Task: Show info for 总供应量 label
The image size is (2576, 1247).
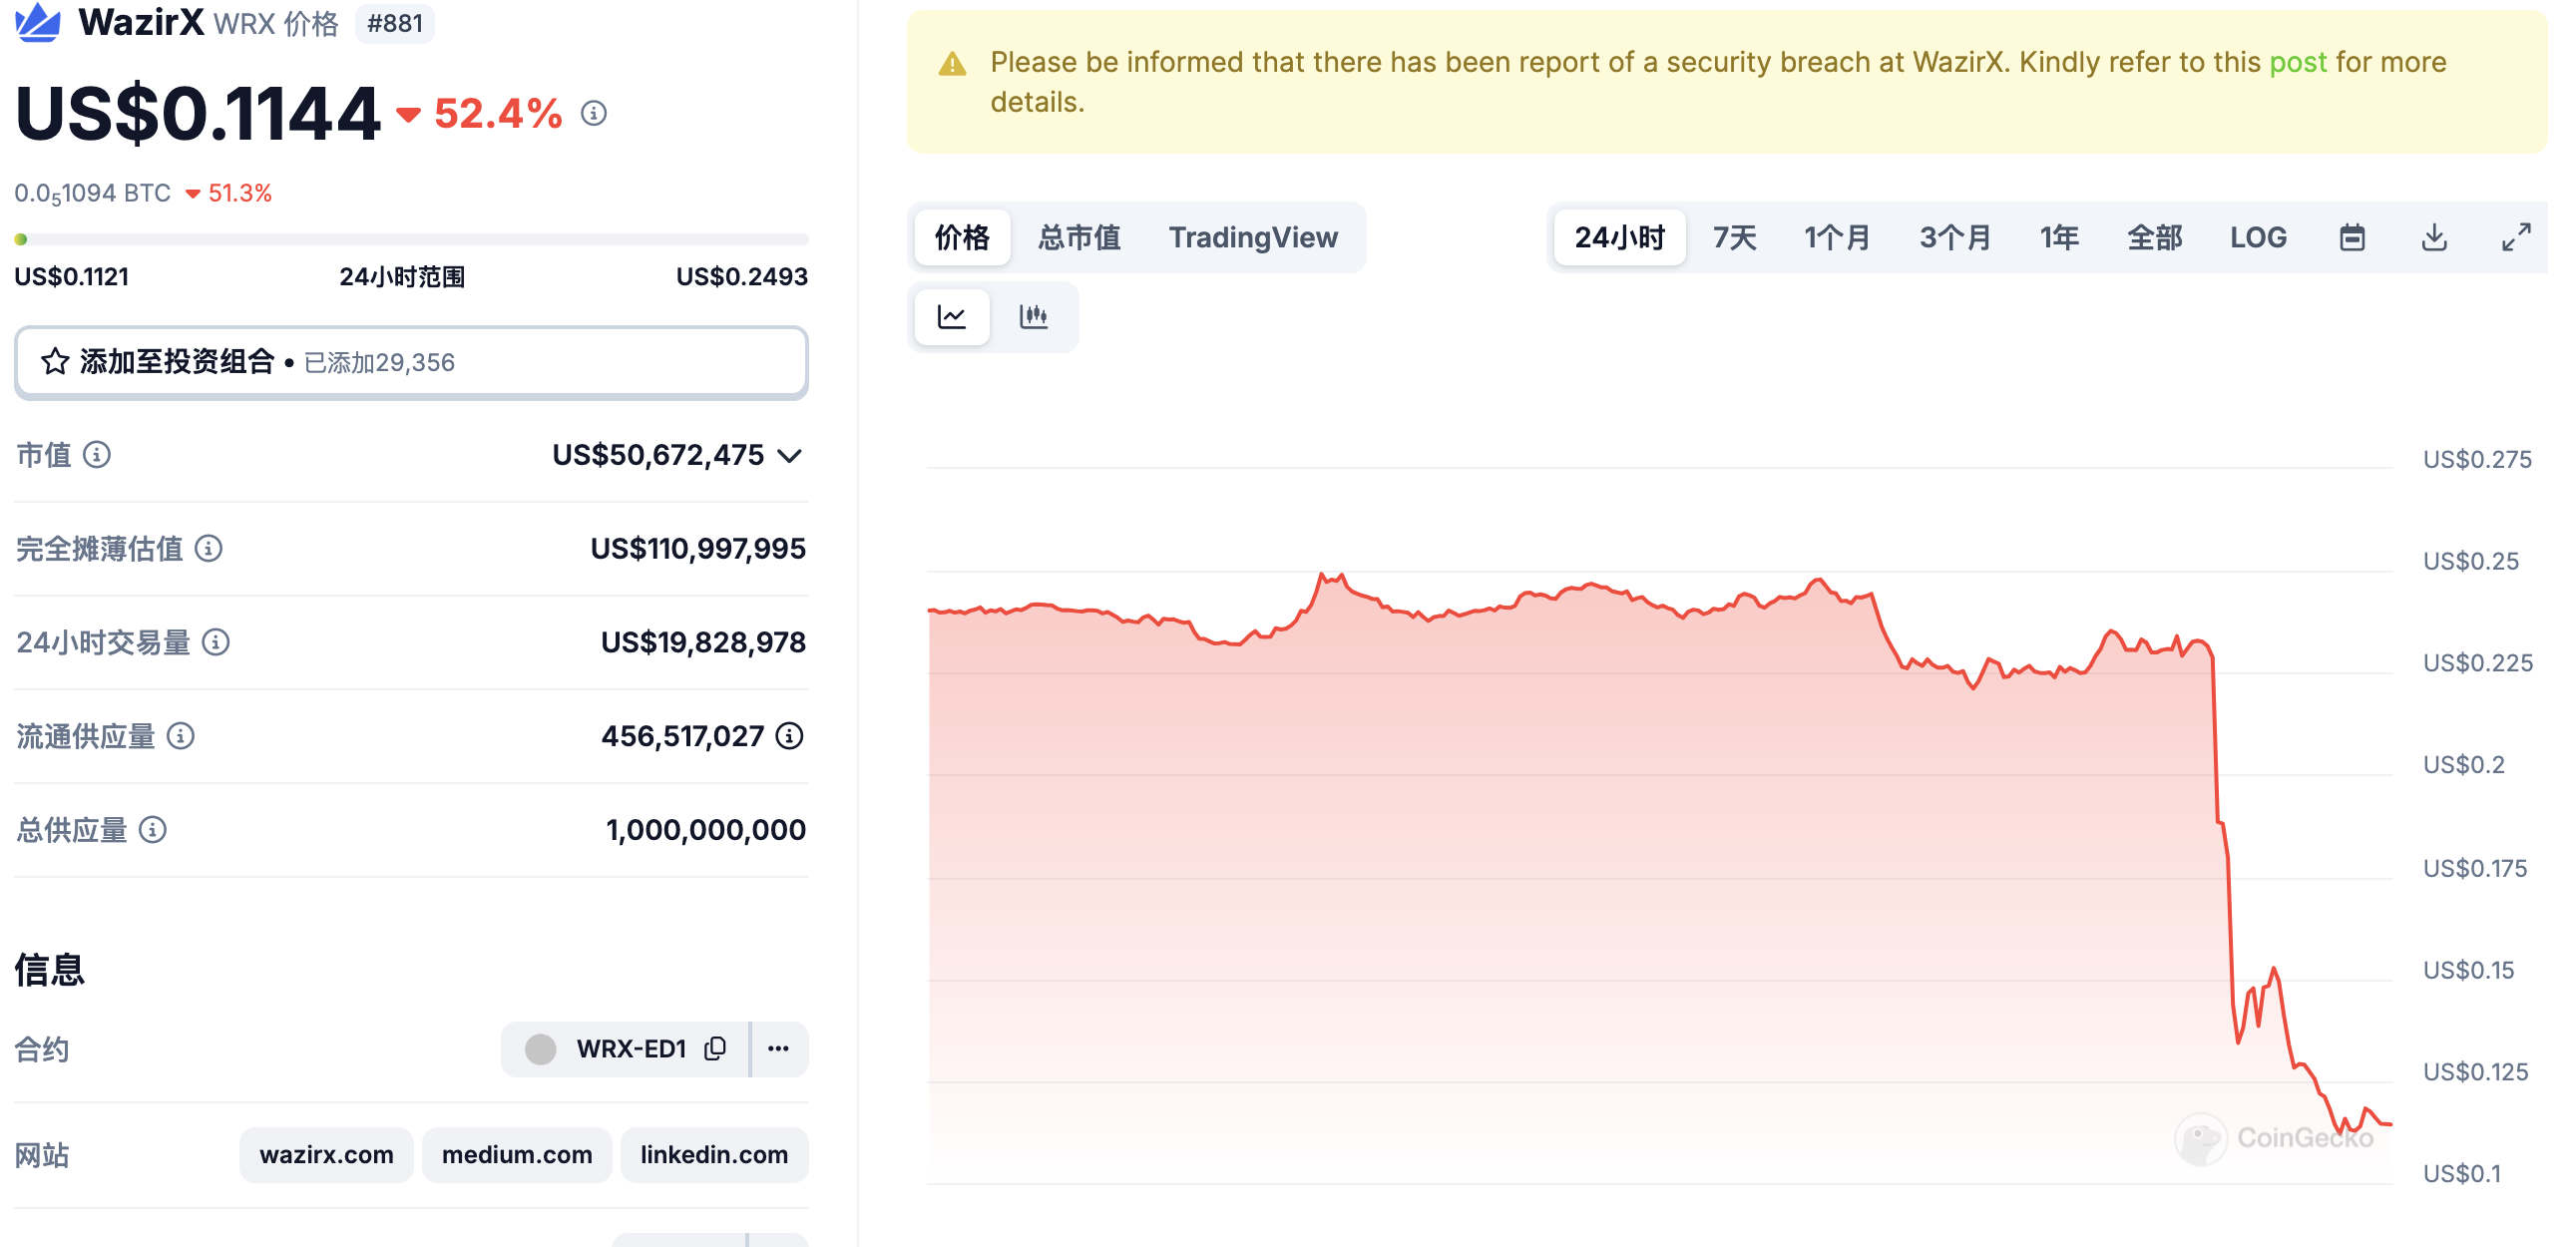Action: pyautogui.click(x=153, y=830)
